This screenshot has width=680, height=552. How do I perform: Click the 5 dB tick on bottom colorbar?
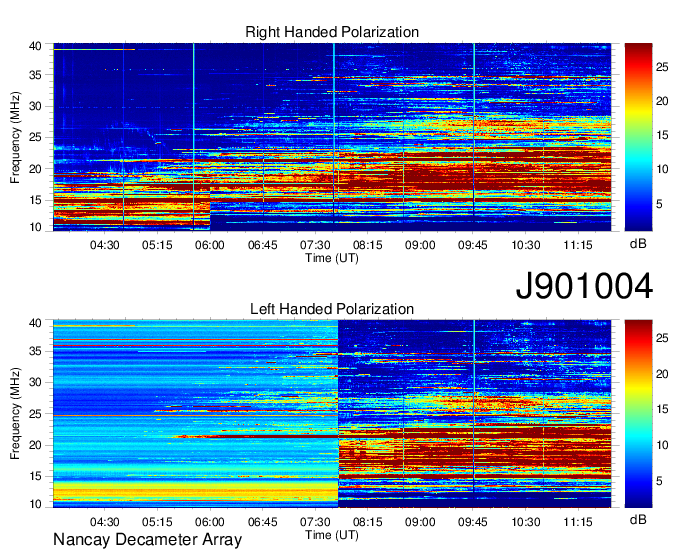point(659,481)
